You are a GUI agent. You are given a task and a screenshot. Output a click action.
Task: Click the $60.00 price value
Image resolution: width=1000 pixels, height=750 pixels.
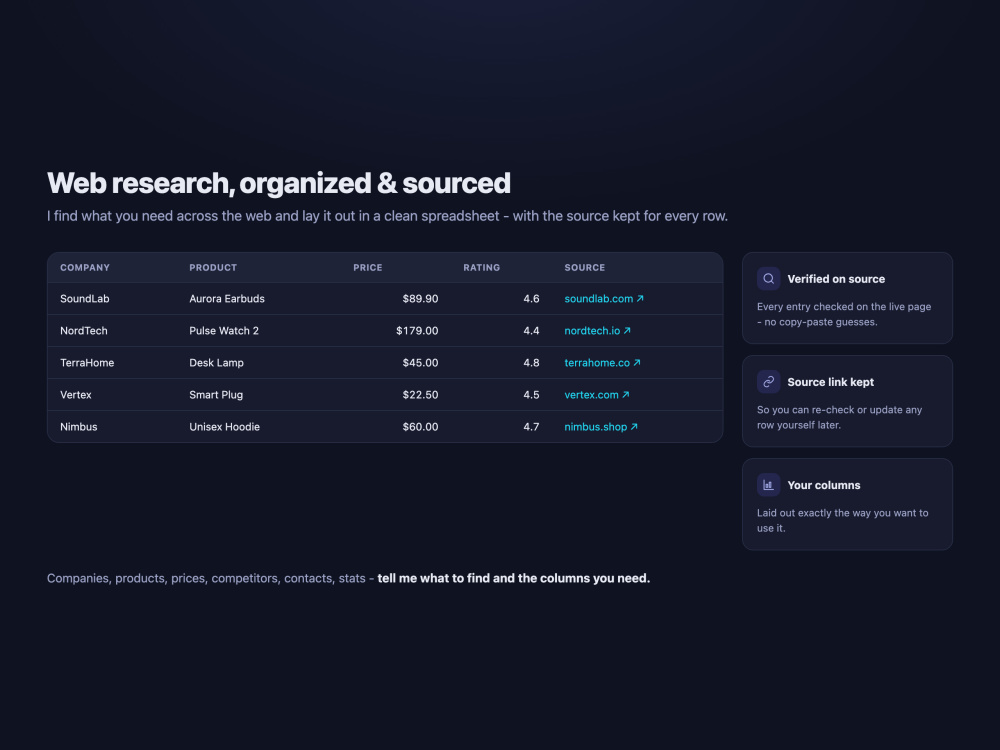click(420, 427)
